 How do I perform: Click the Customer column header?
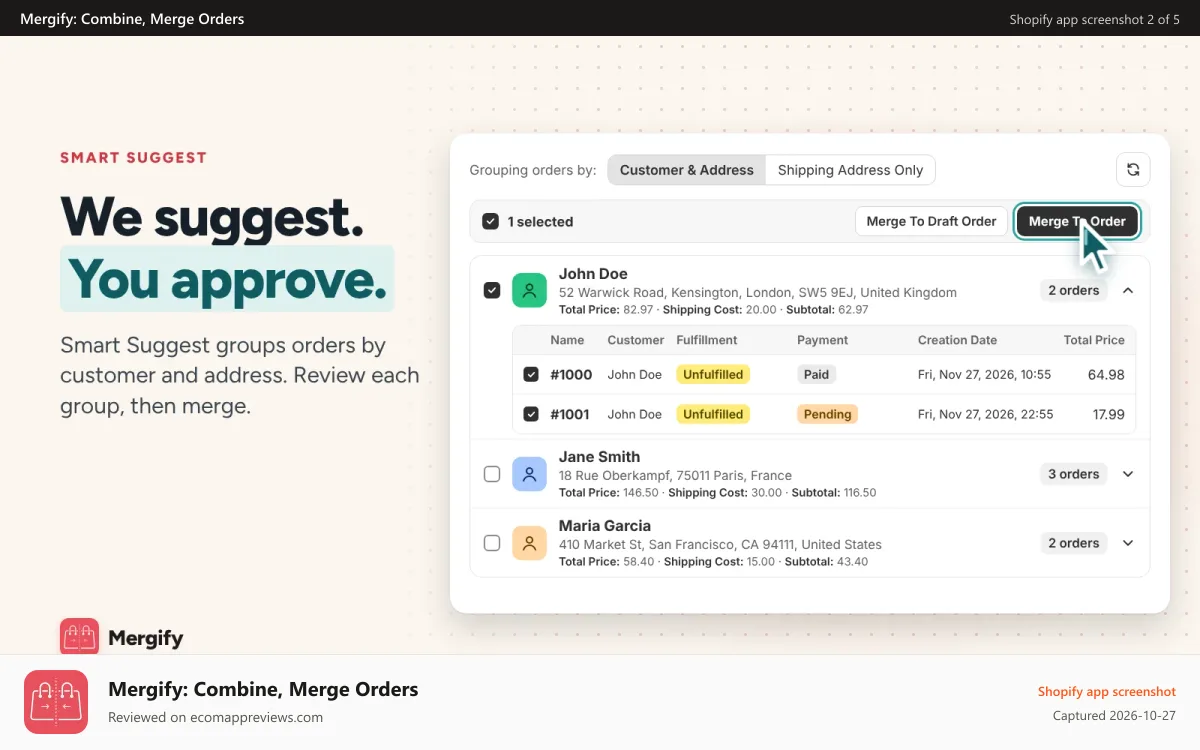[x=636, y=340]
